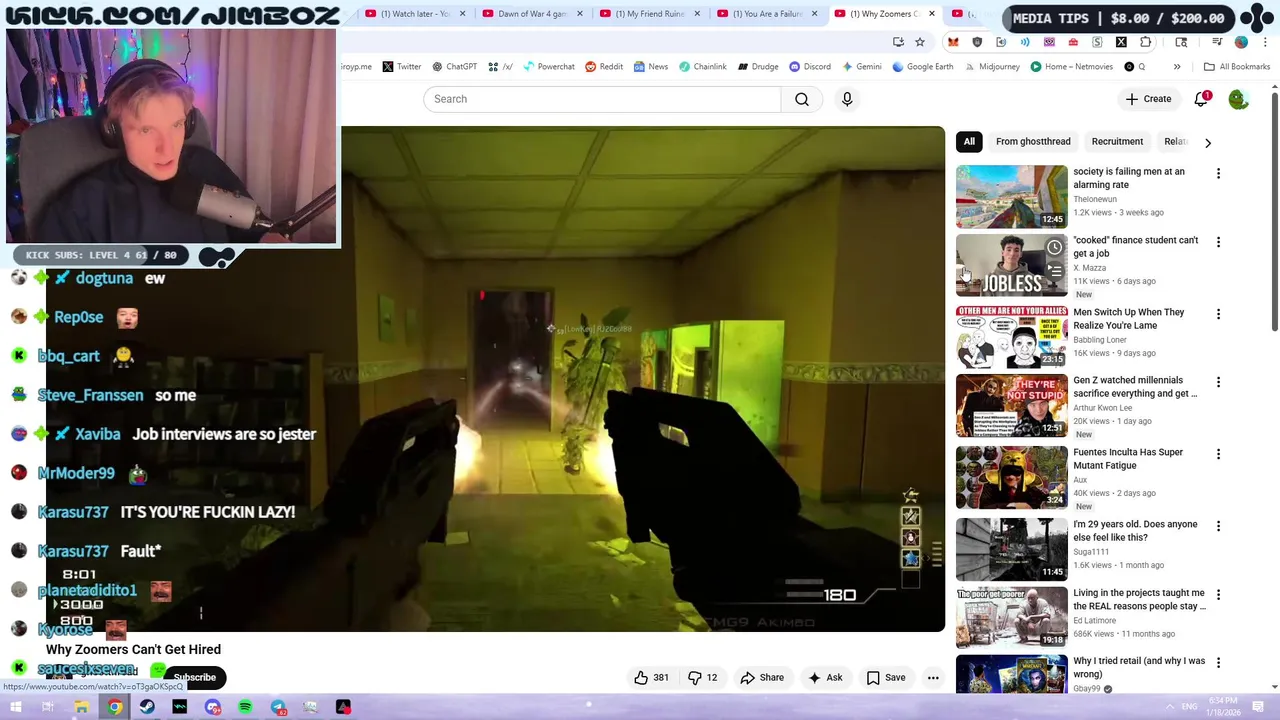1280x720 pixels.
Task: Subscribe to the channel
Action: point(194,677)
